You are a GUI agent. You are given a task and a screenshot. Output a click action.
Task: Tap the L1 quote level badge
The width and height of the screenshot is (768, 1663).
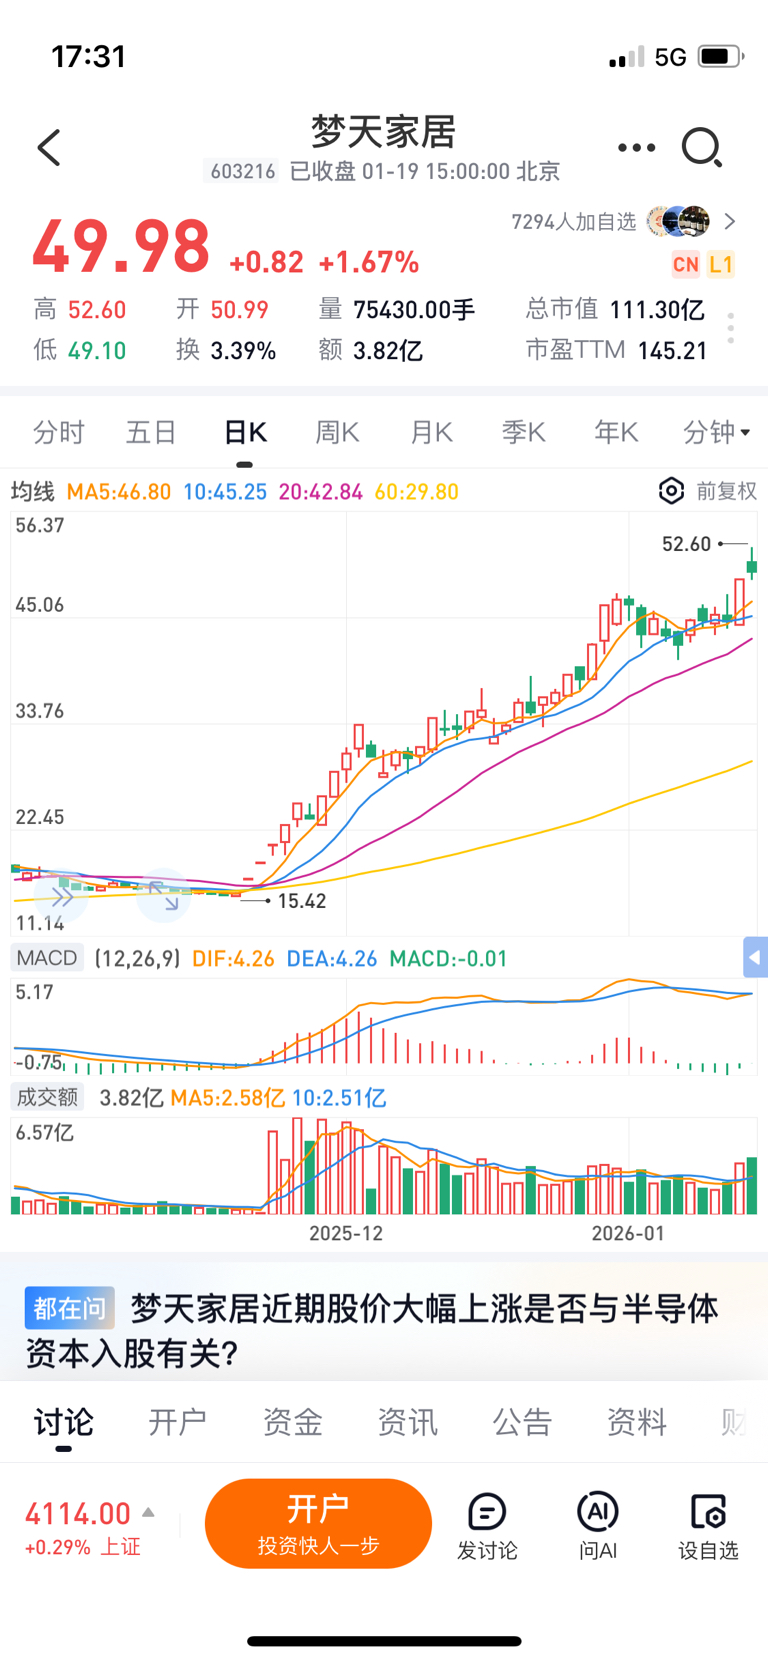(x=721, y=264)
